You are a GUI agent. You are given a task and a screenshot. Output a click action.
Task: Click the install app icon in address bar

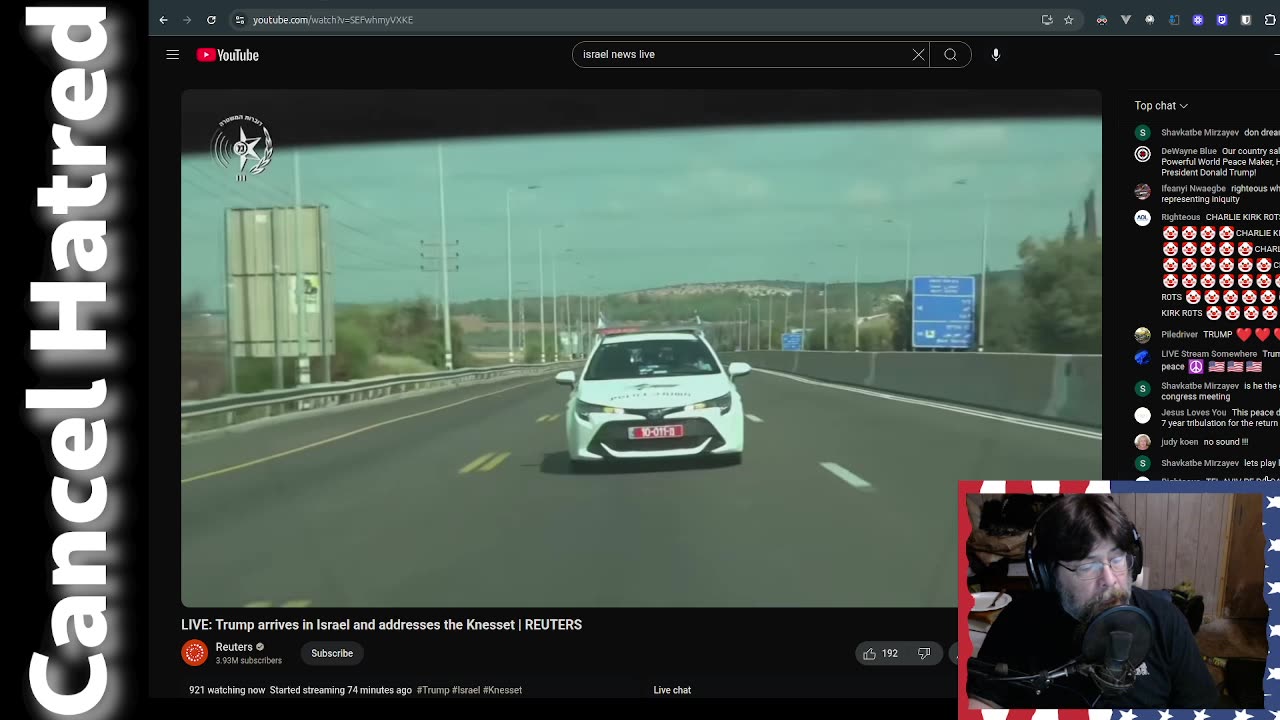[x=1047, y=20]
